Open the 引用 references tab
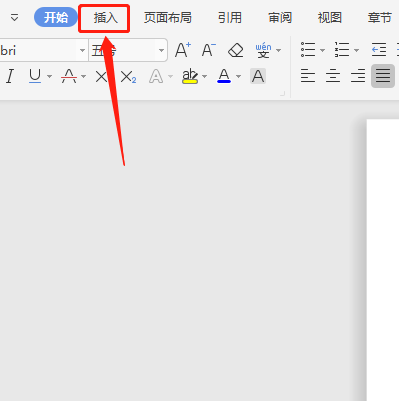 coord(230,18)
